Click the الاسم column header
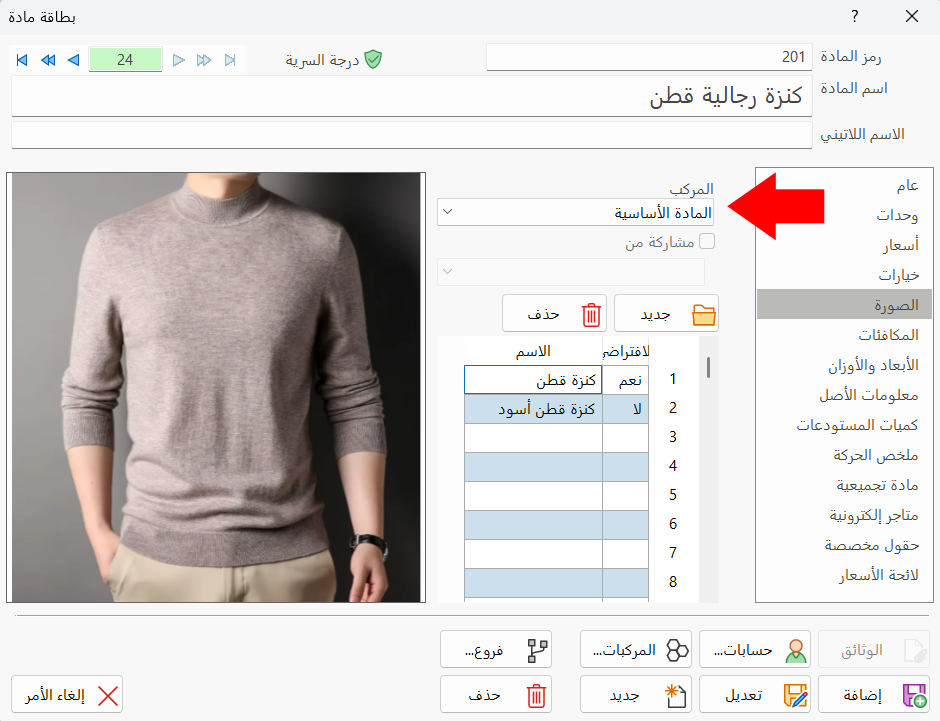Screen dimensions: 940x721 pyautogui.click(x=533, y=351)
